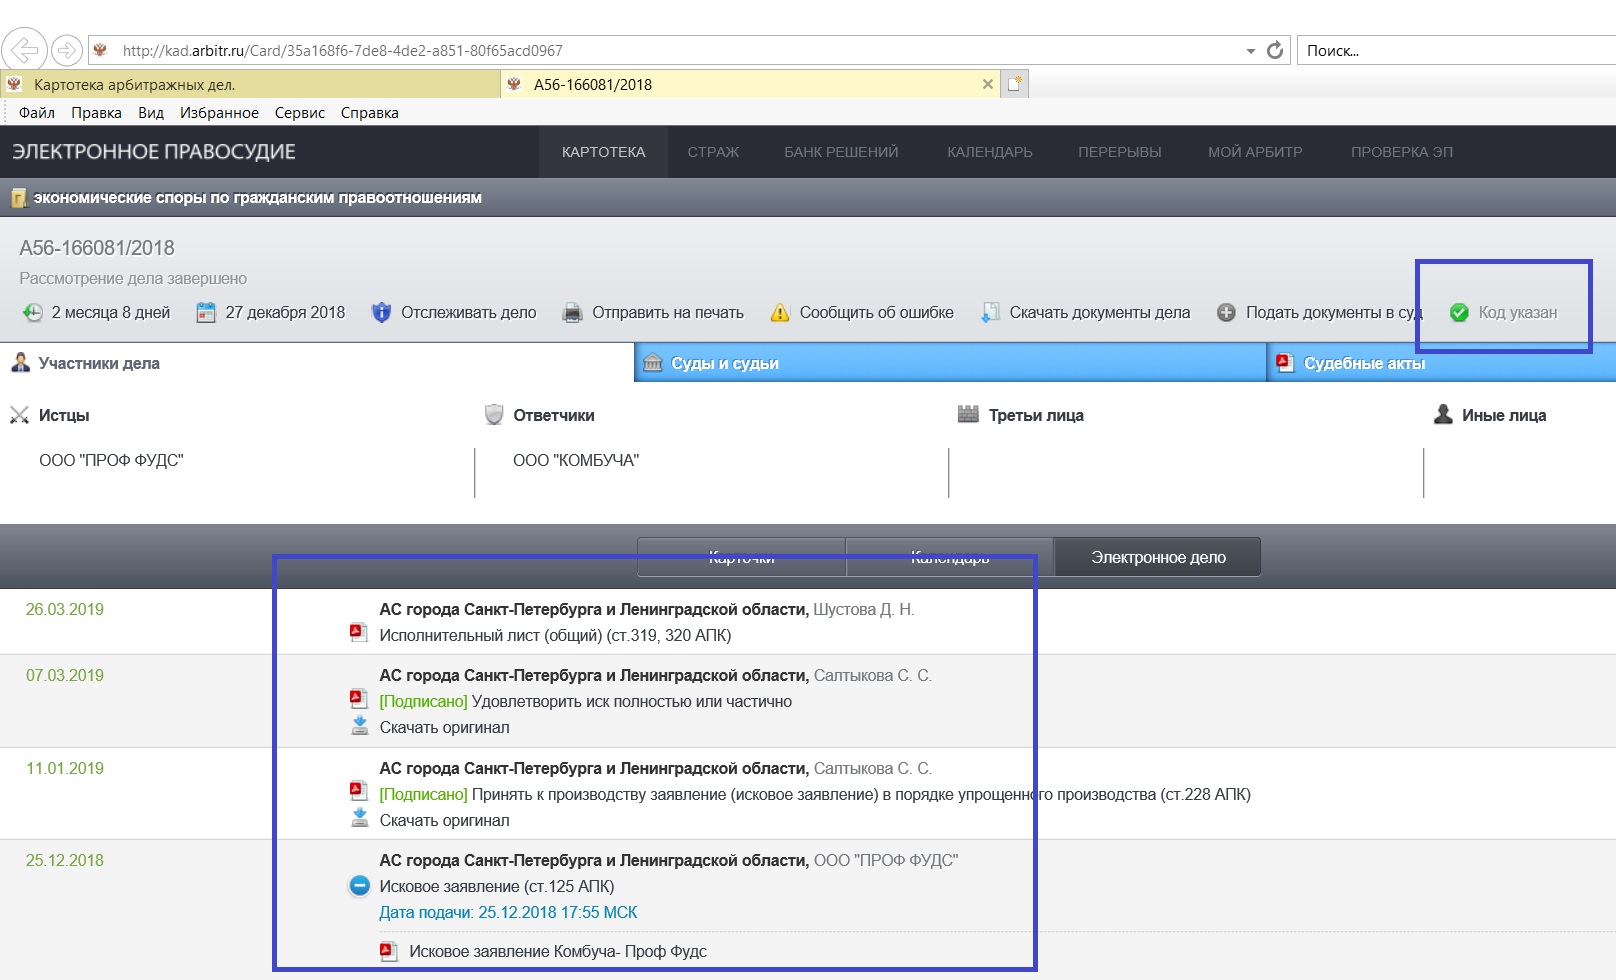The image size is (1616, 980).
Task: Click into the Поиск search field
Action: click(x=1456, y=50)
